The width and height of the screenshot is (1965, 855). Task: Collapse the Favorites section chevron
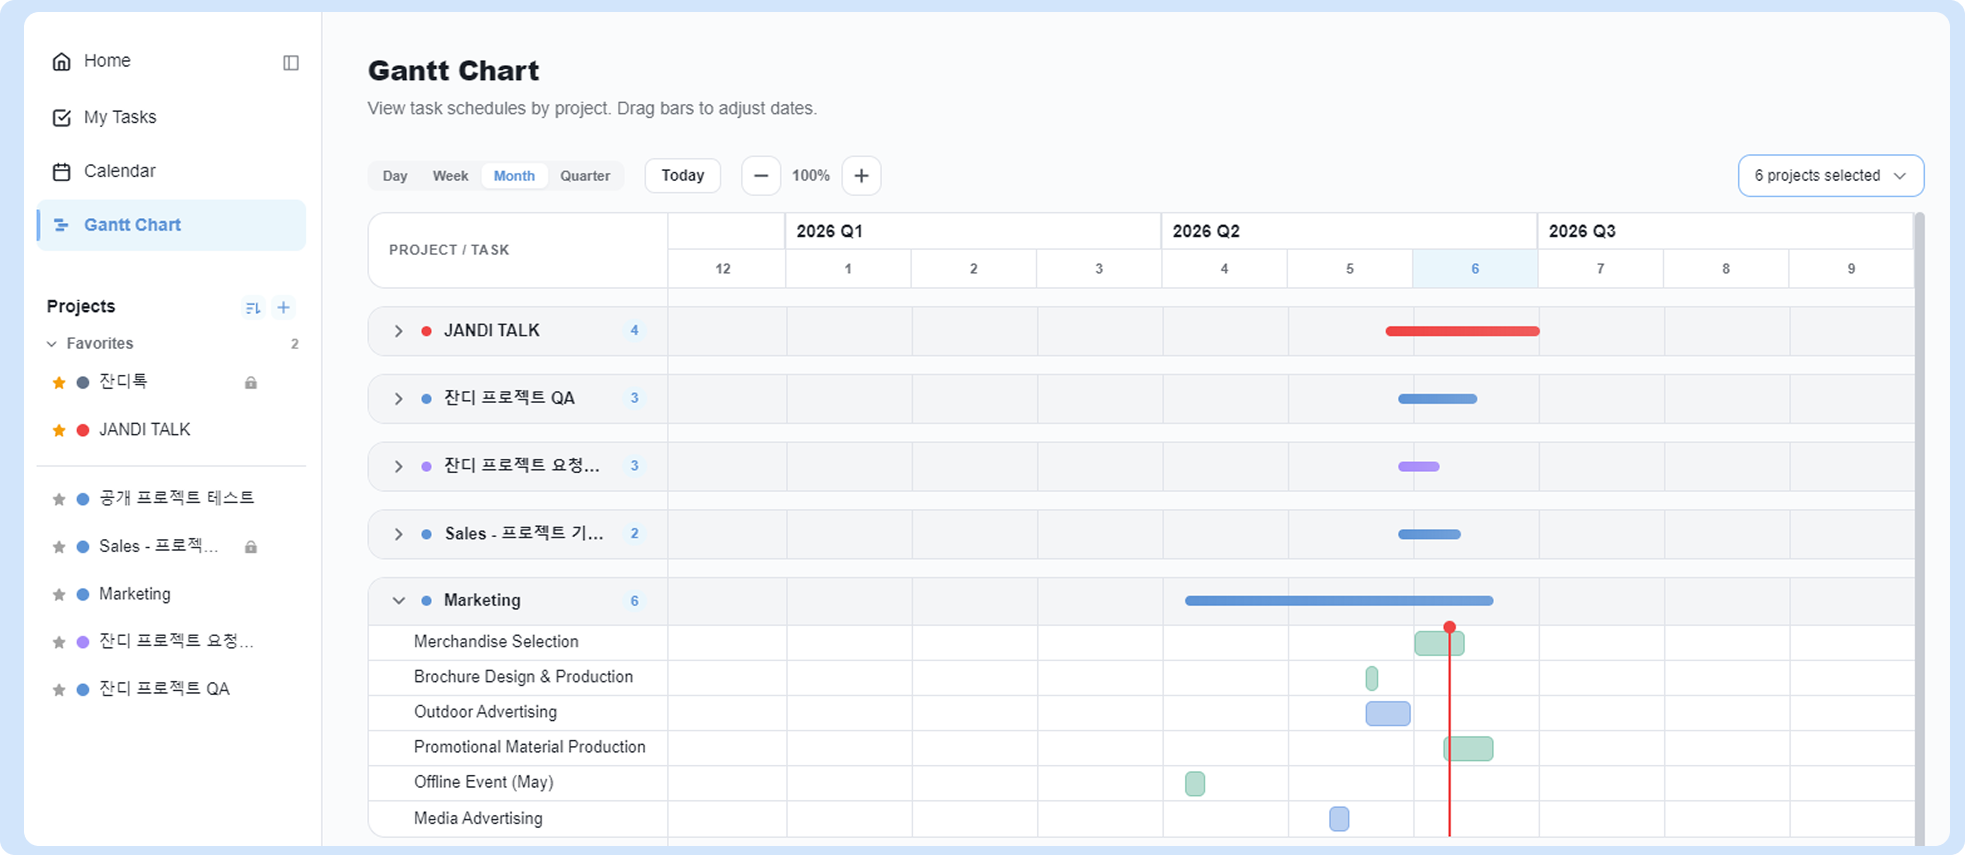point(52,344)
